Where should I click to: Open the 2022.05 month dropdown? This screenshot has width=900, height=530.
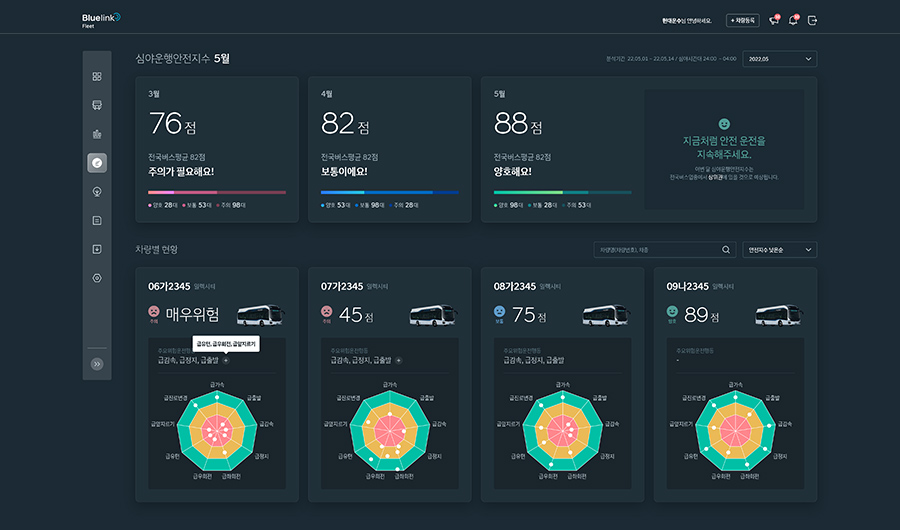point(779,59)
